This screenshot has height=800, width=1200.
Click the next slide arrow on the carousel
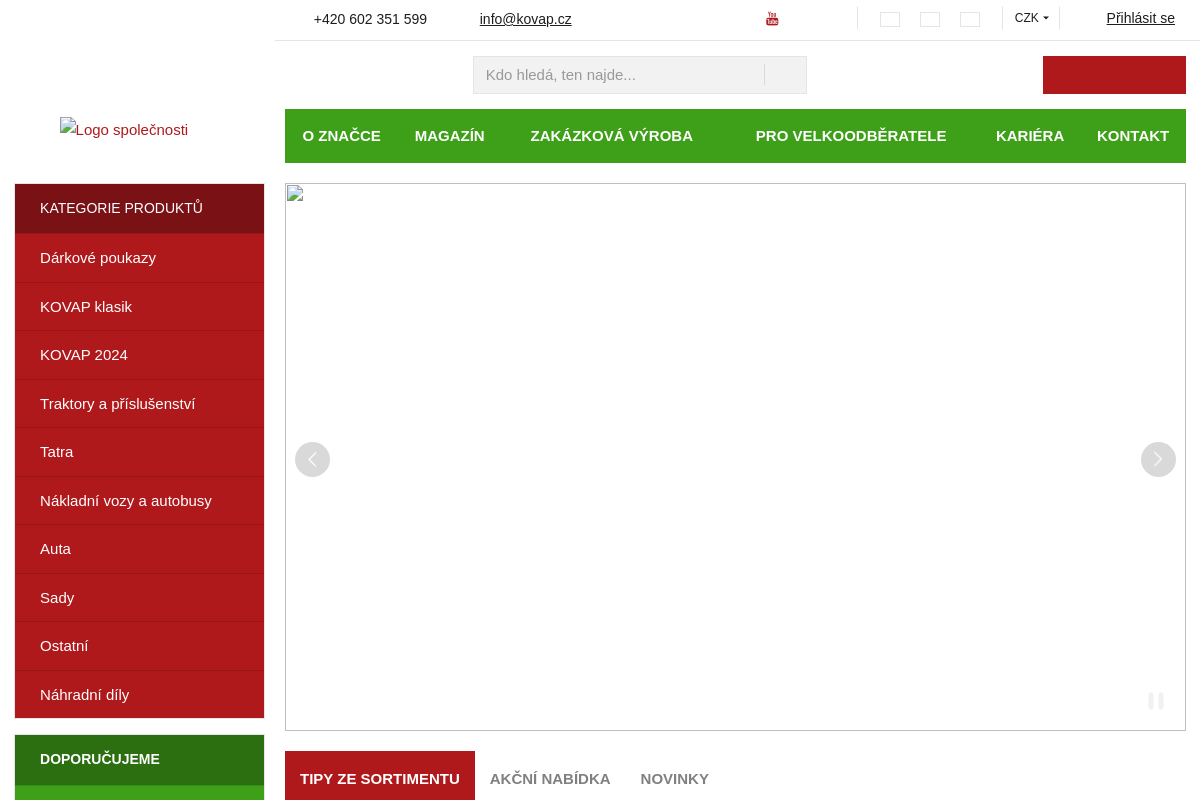point(1158,459)
